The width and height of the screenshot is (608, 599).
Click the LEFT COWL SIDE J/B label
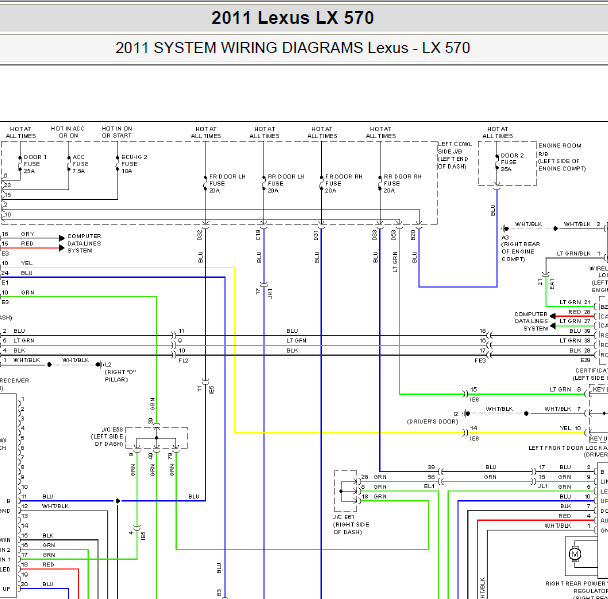click(455, 155)
